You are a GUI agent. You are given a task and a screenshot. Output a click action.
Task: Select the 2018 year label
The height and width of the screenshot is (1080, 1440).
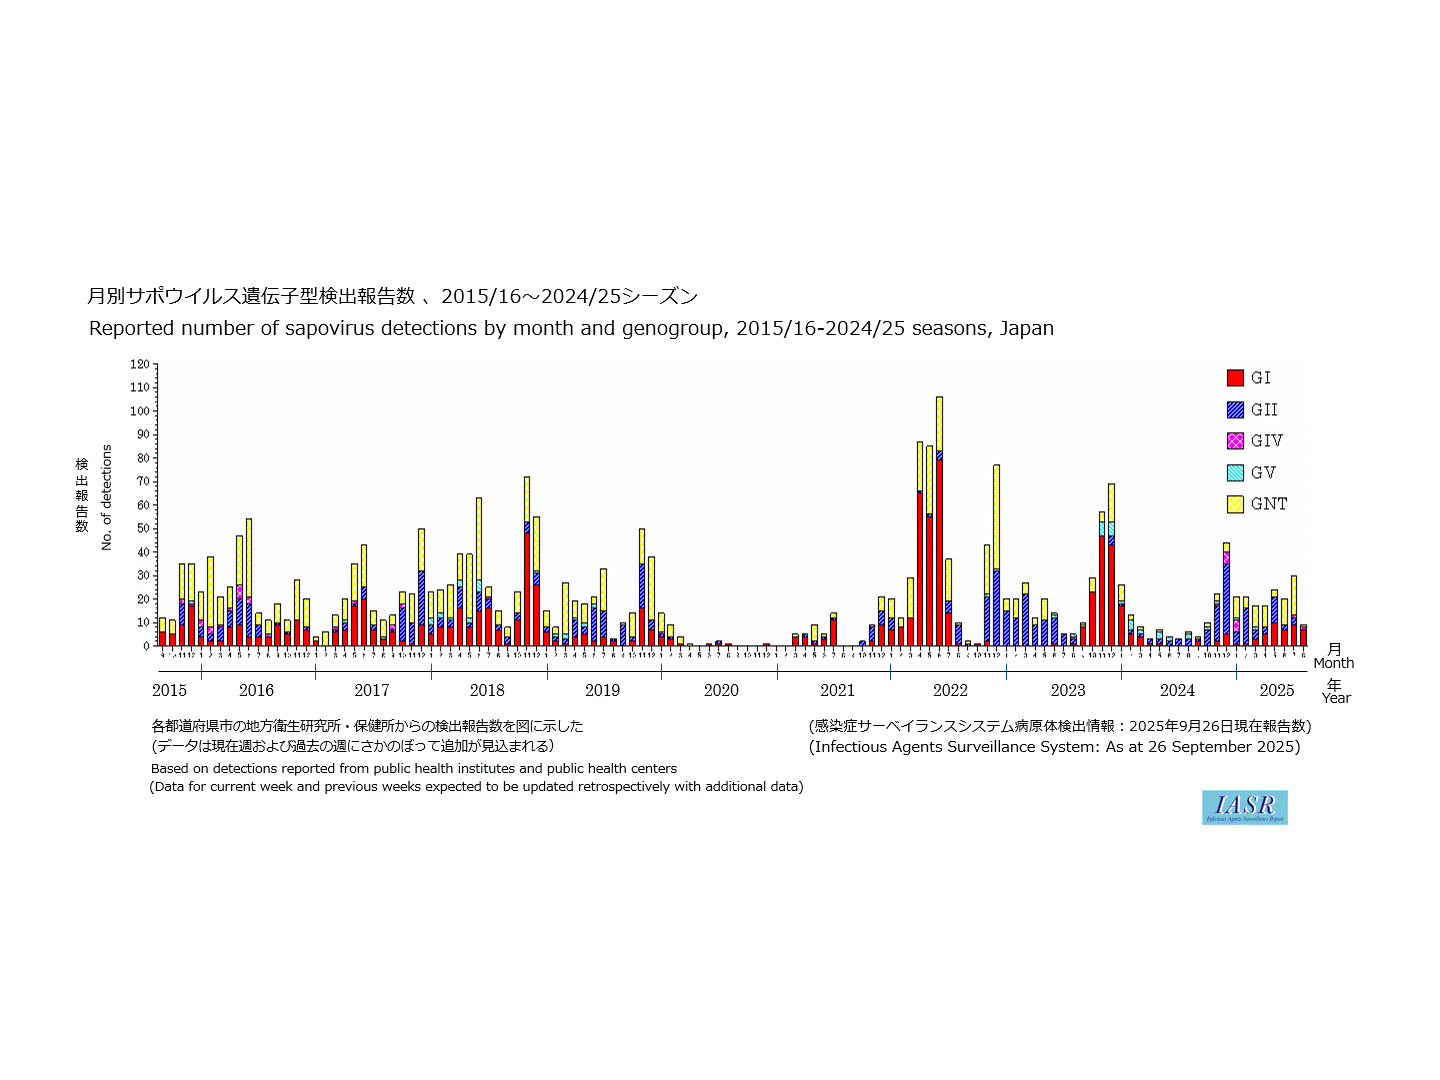pyautogui.click(x=487, y=690)
